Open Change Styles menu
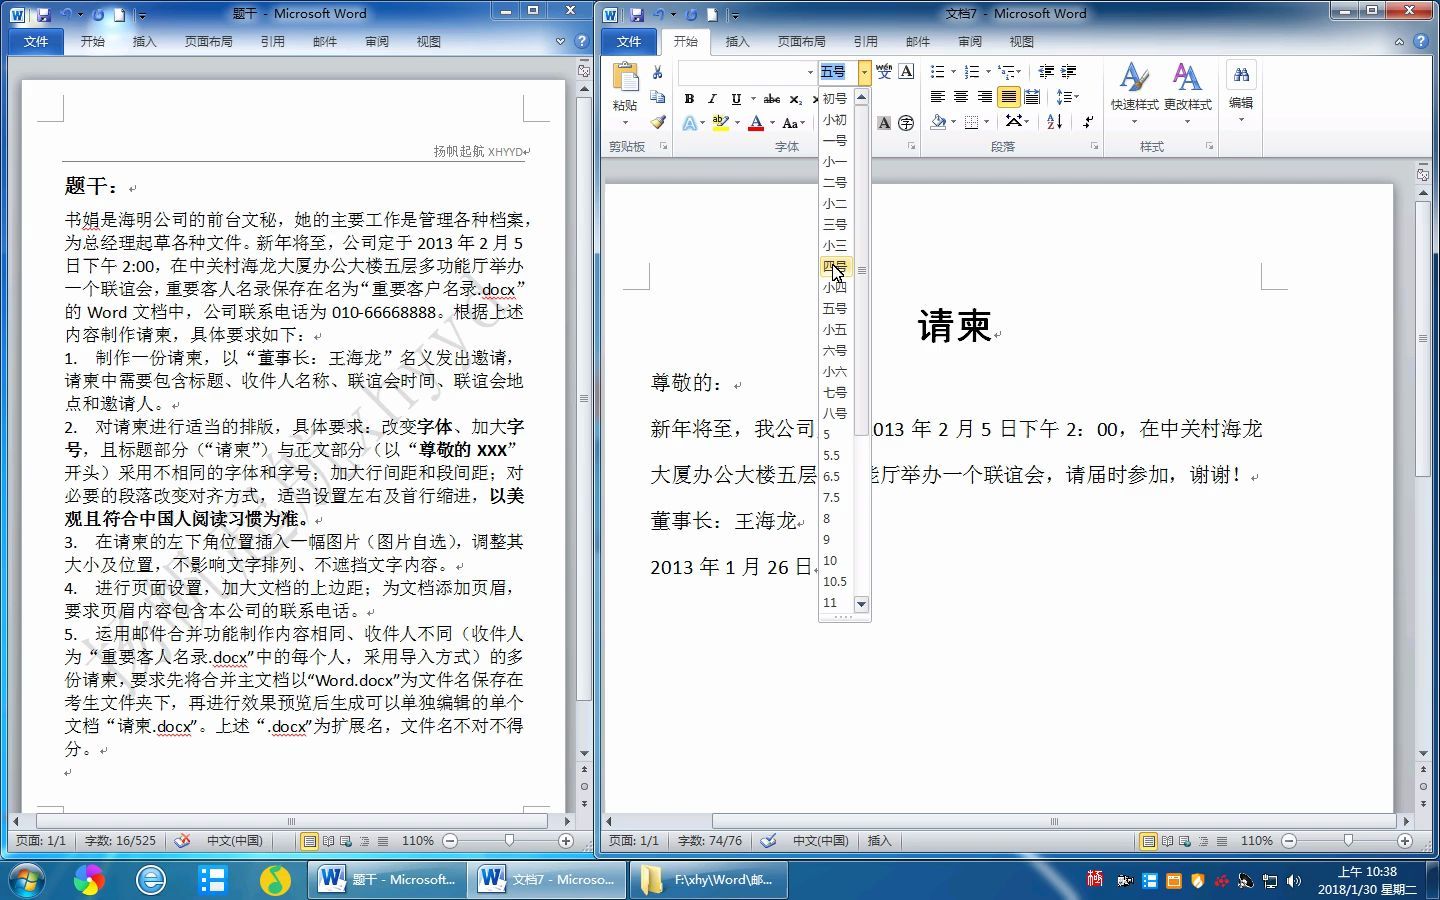Image resolution: width=1440 pixels, height=900 pixels. 1187,93
